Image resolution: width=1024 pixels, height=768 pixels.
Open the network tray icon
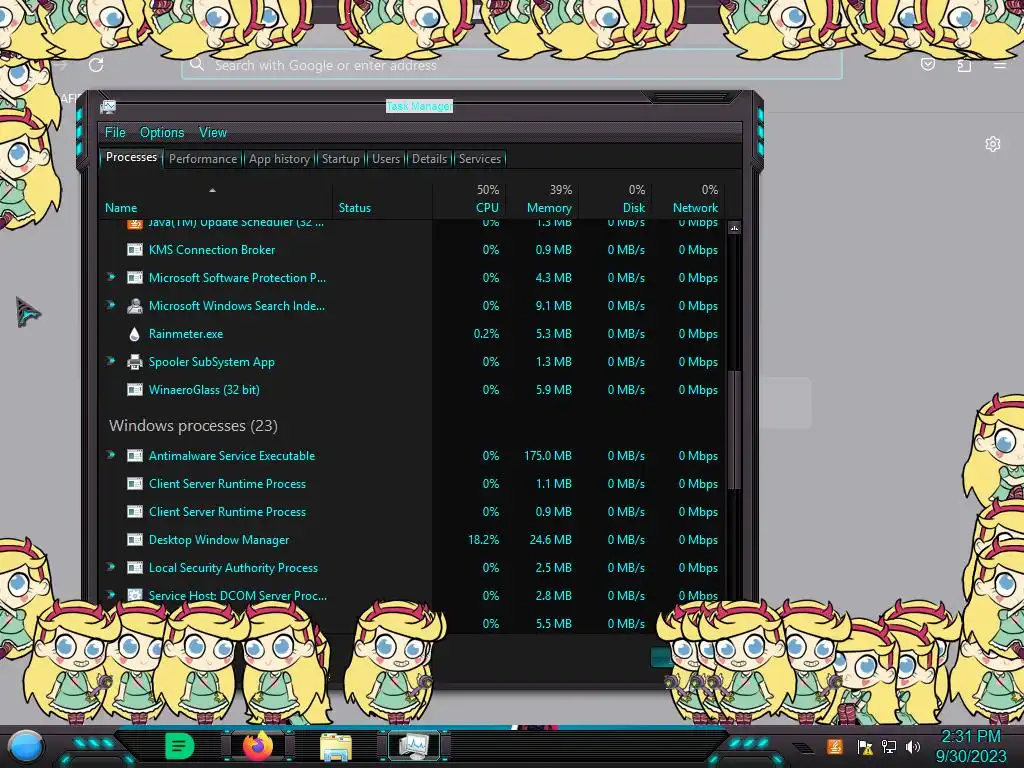(x=889, y=746)
